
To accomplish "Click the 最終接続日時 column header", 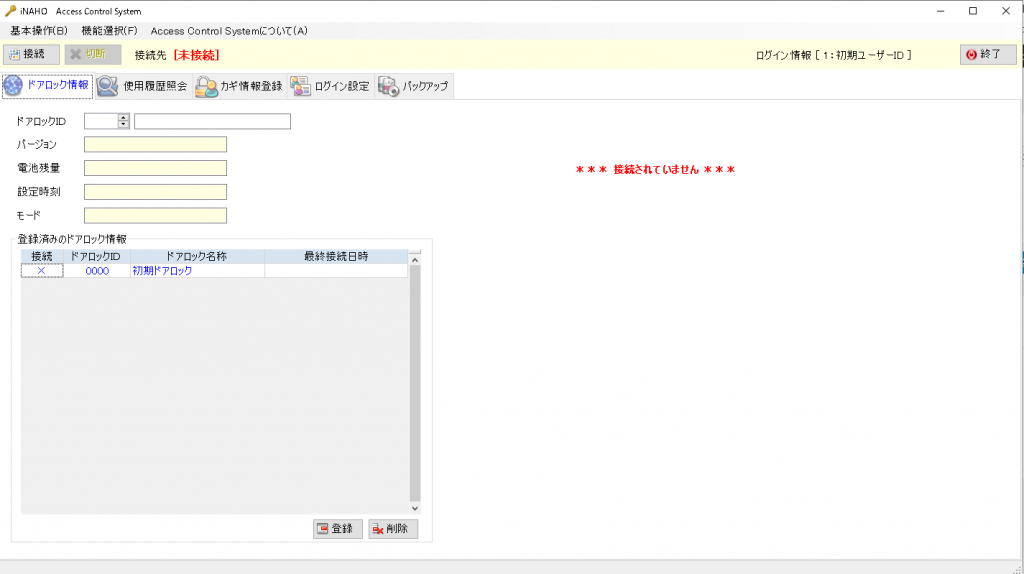I will 336,257.
